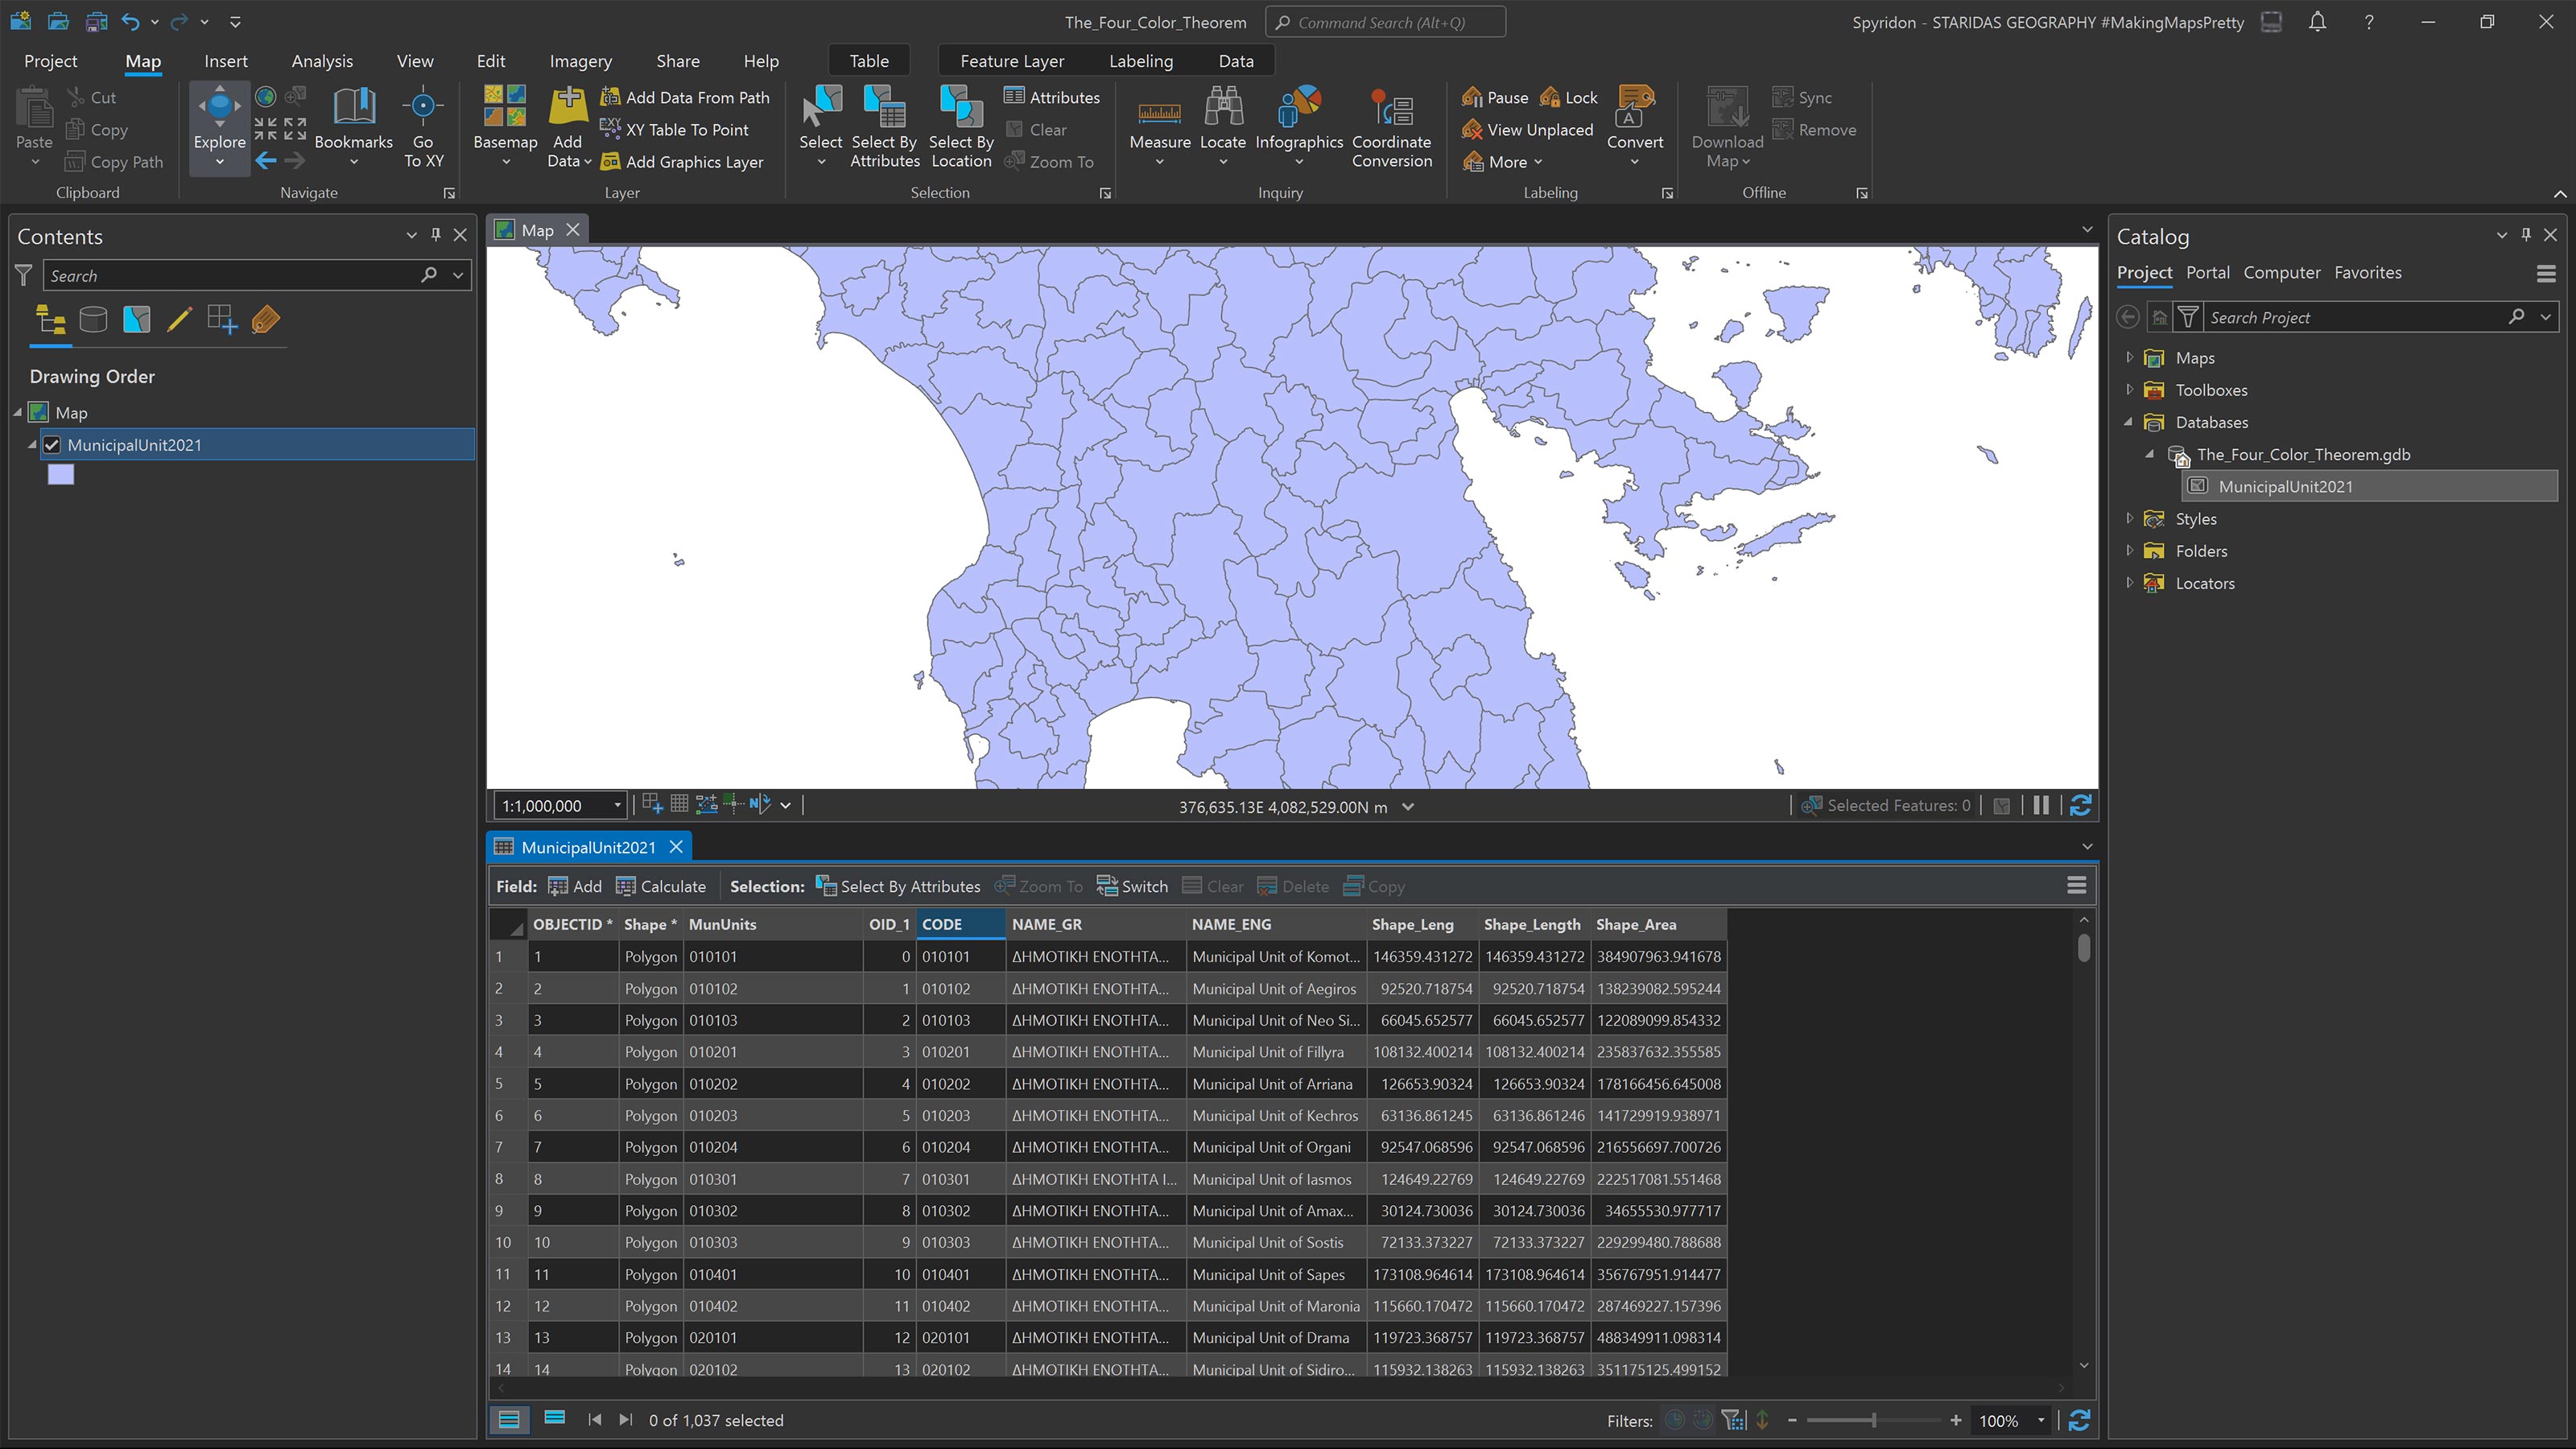Open the Analysis ribbon tab
Viewport: 2576px width, 1449px height.
tap(321, 61)
